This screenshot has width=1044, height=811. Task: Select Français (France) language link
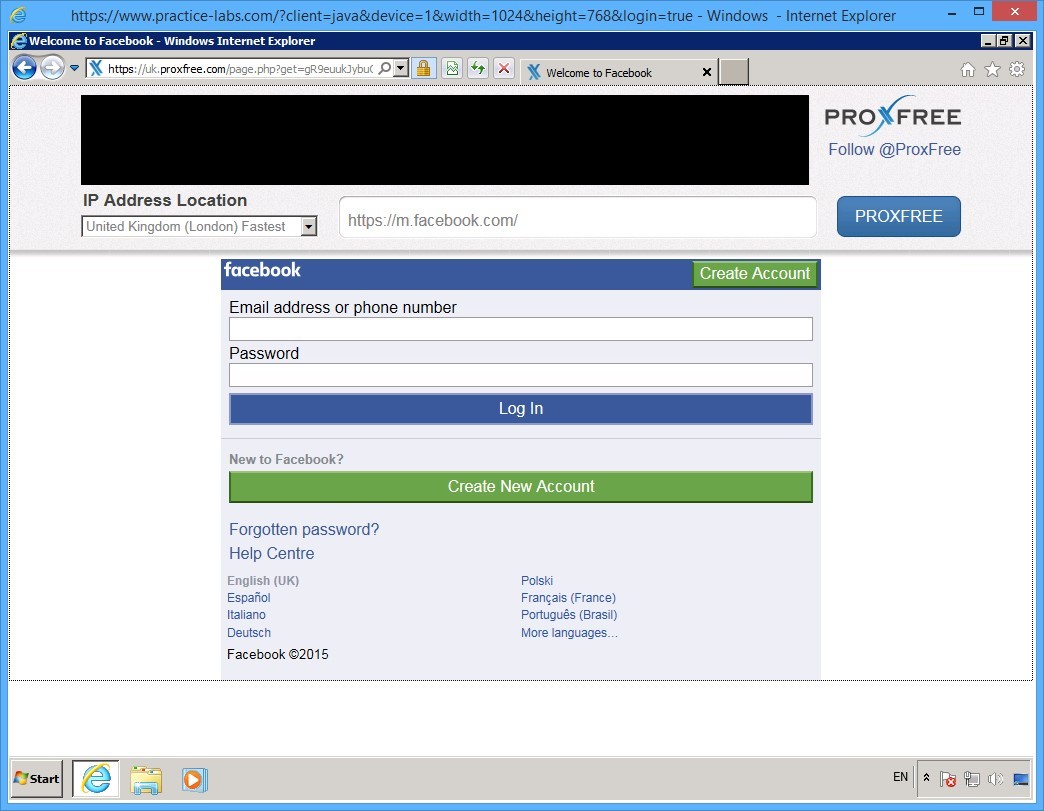click(x=568, y=597)
